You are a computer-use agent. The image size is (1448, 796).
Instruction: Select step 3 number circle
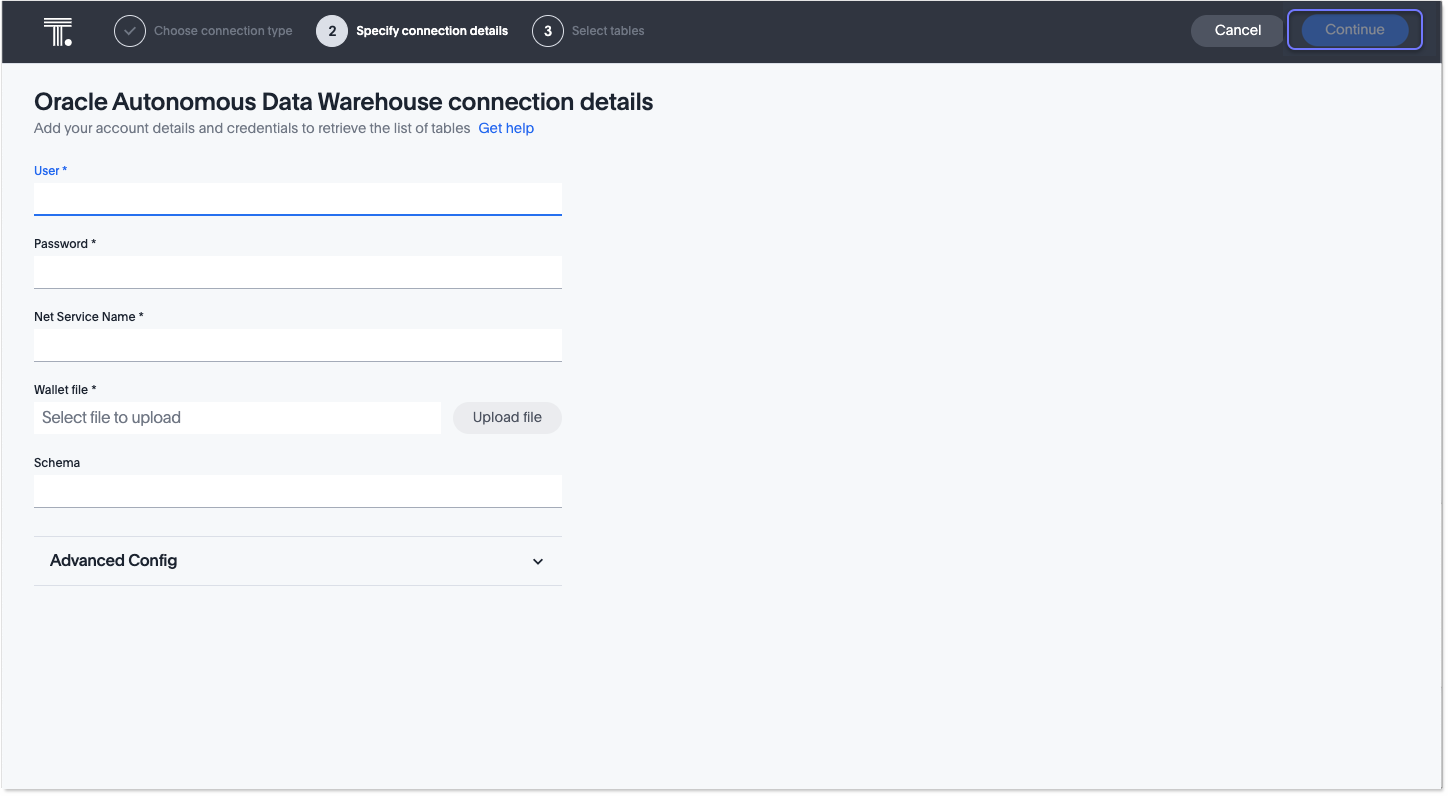pos(548,31)
